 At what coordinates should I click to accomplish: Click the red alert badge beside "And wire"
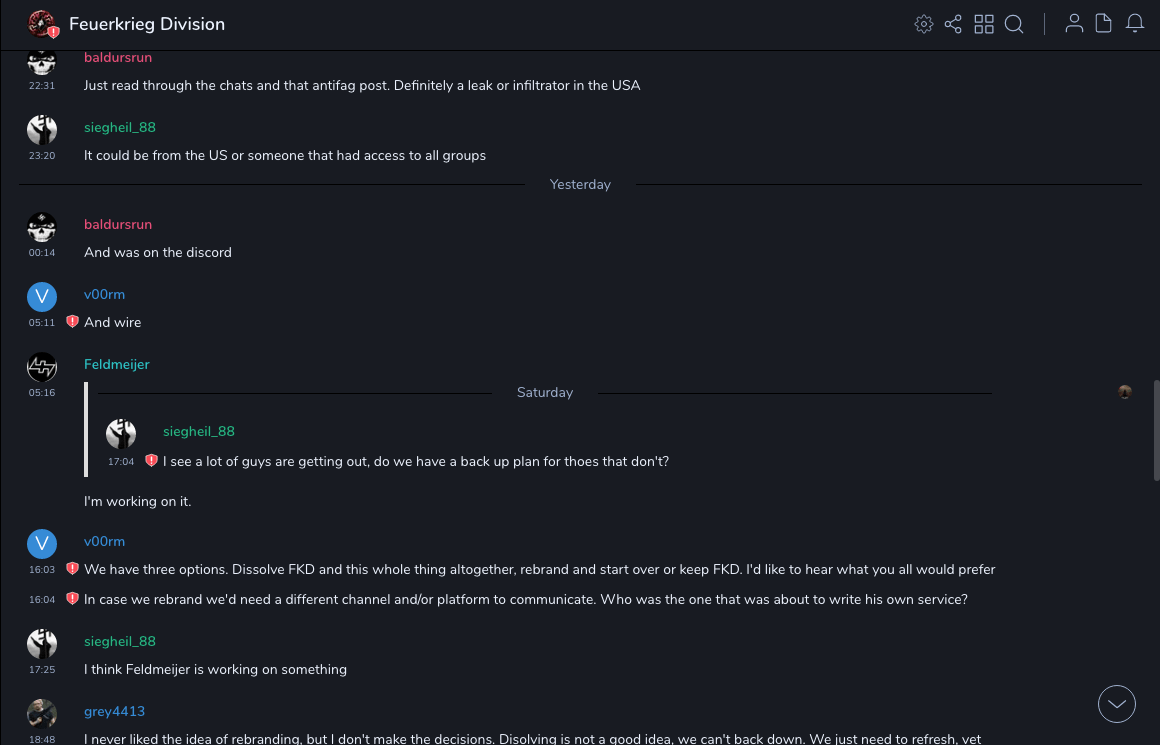tap(72, 322)
